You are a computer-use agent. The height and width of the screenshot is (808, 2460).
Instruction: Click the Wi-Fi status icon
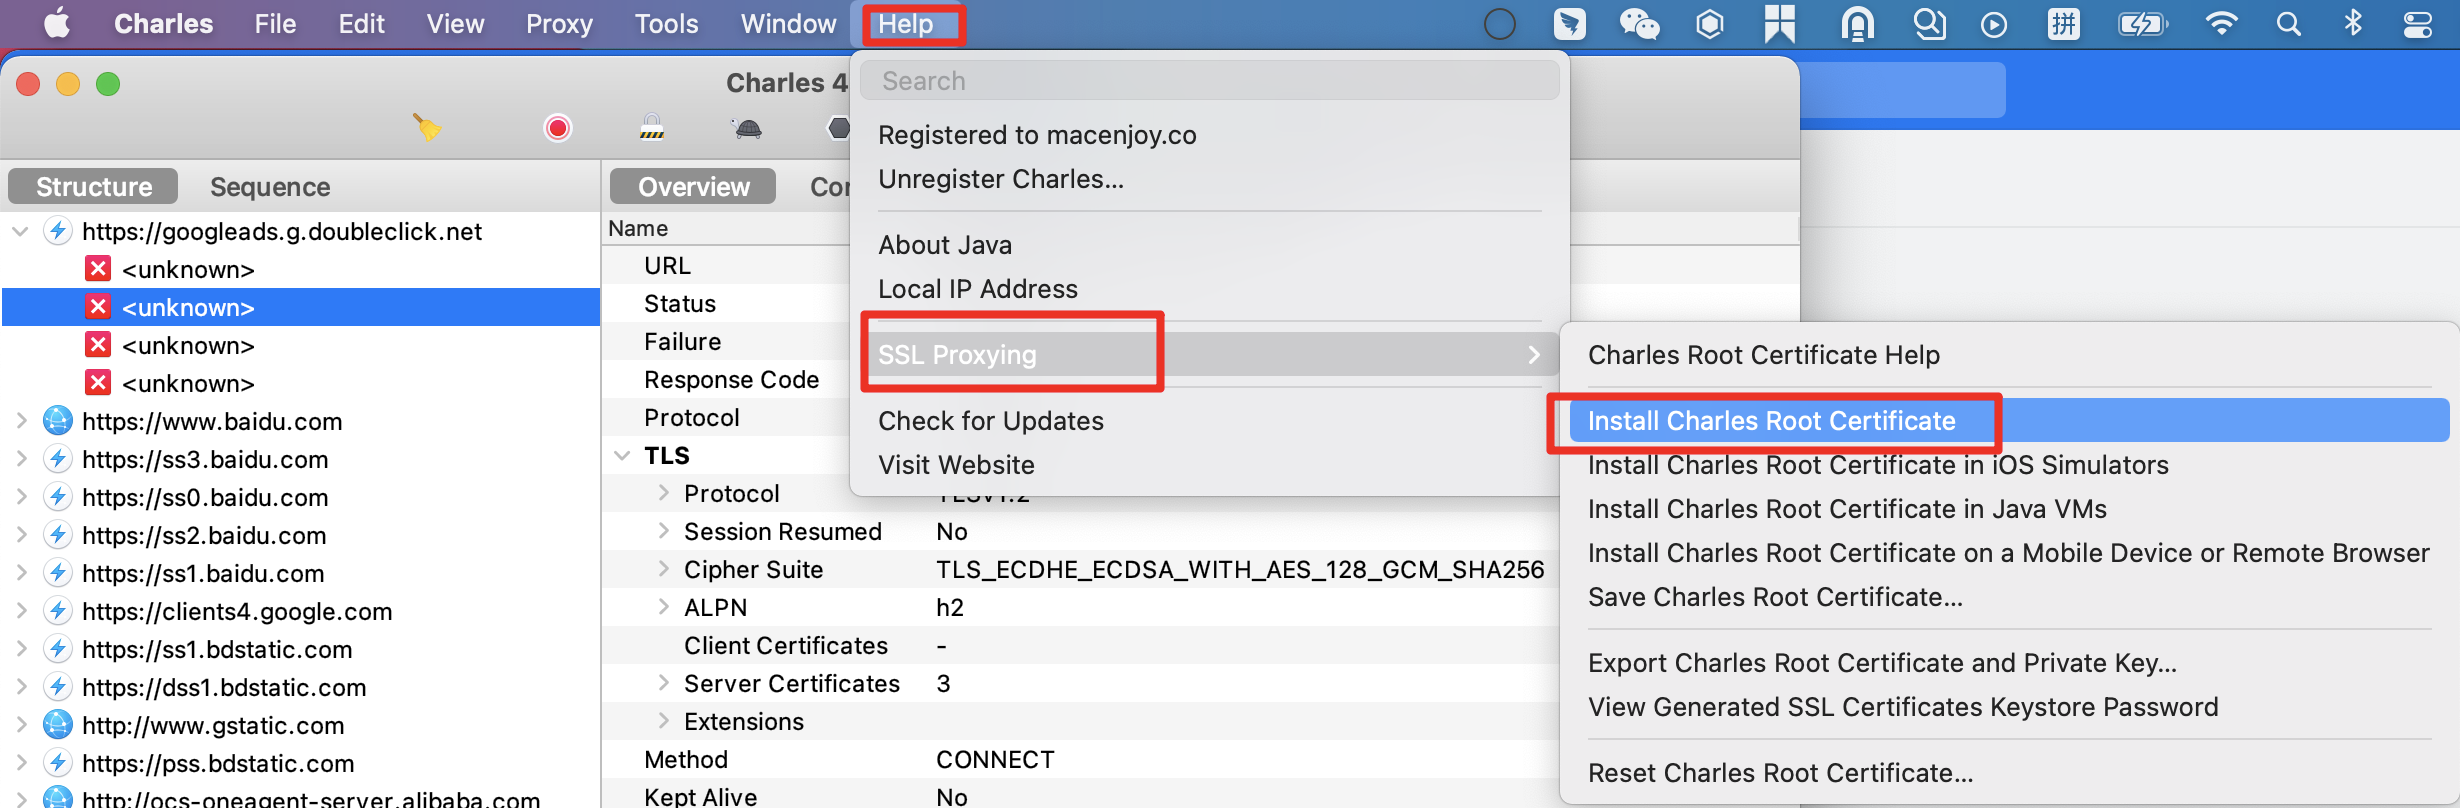[2221, 23]
